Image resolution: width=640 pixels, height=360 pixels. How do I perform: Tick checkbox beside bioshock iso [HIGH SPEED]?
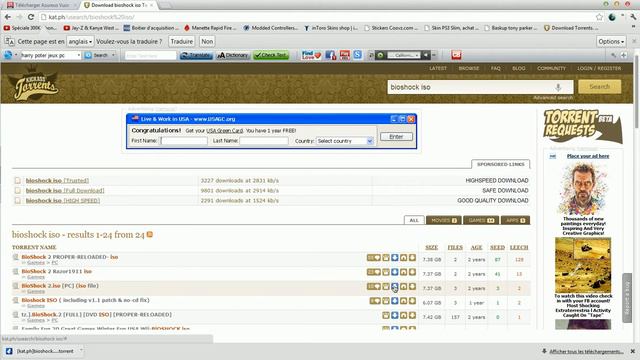point(17,200)
